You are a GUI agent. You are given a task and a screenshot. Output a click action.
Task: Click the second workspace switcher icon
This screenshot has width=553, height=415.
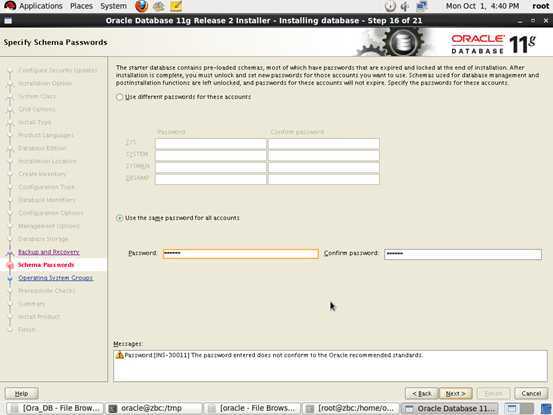pos(527,409)
